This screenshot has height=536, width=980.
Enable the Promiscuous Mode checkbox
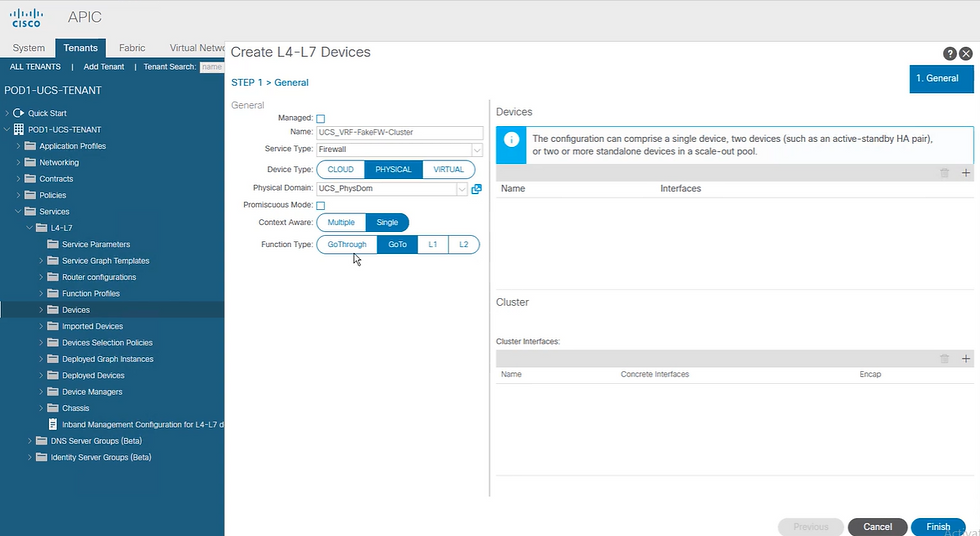[321, 206]
